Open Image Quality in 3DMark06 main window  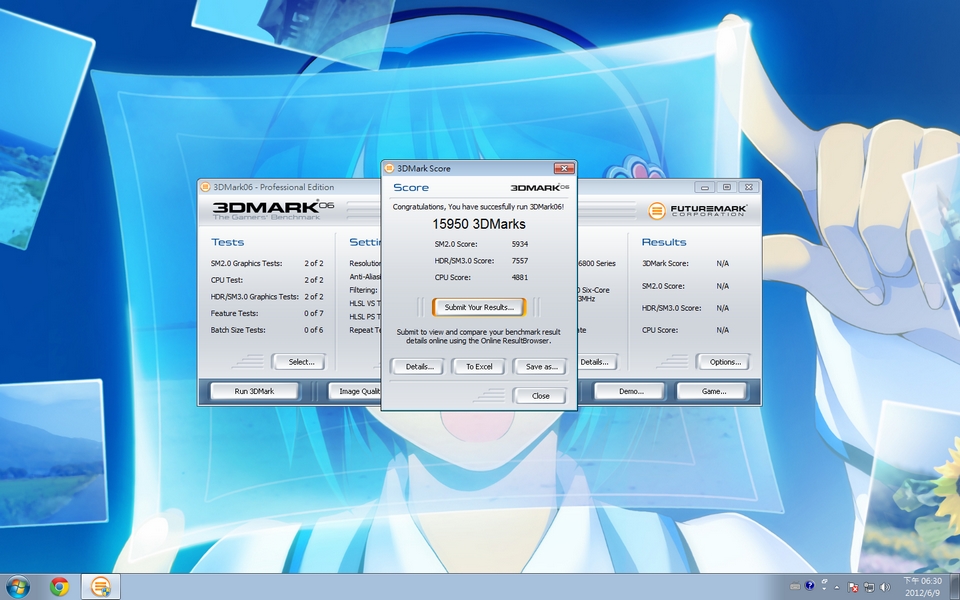355,391
